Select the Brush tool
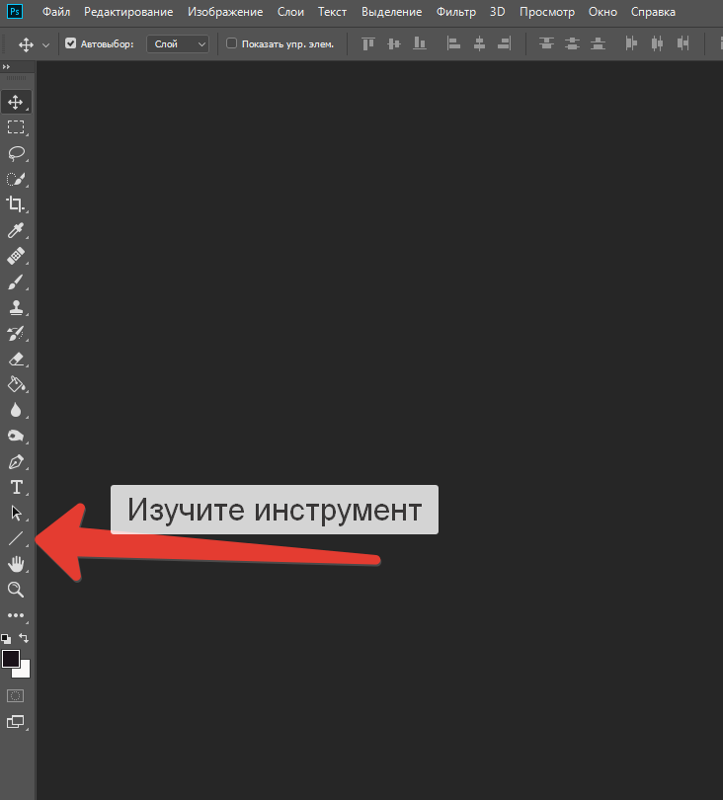The height and width of the screenshot is (800, 723). coord(16,282)
